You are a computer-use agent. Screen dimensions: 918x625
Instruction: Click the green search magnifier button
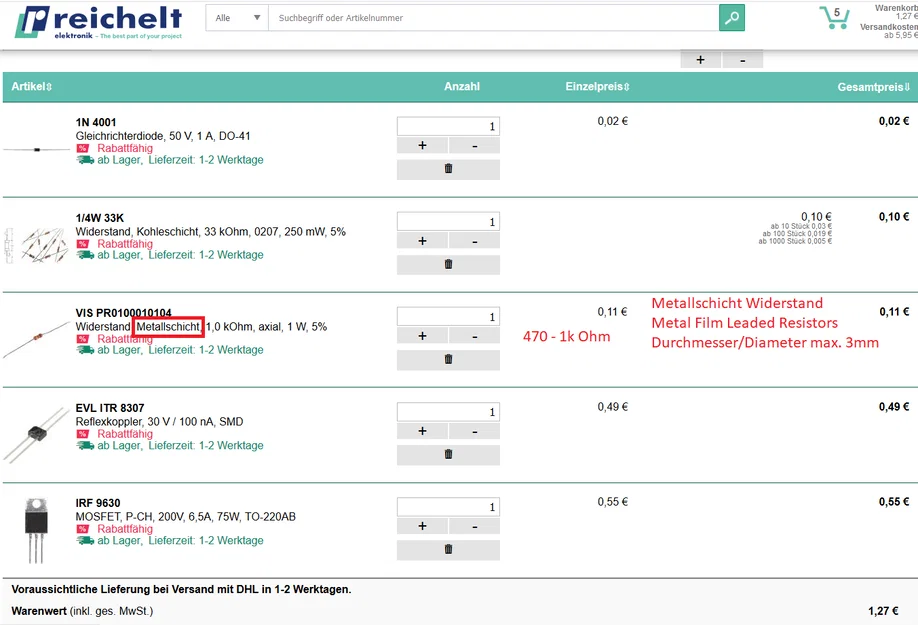pos(732,18)
